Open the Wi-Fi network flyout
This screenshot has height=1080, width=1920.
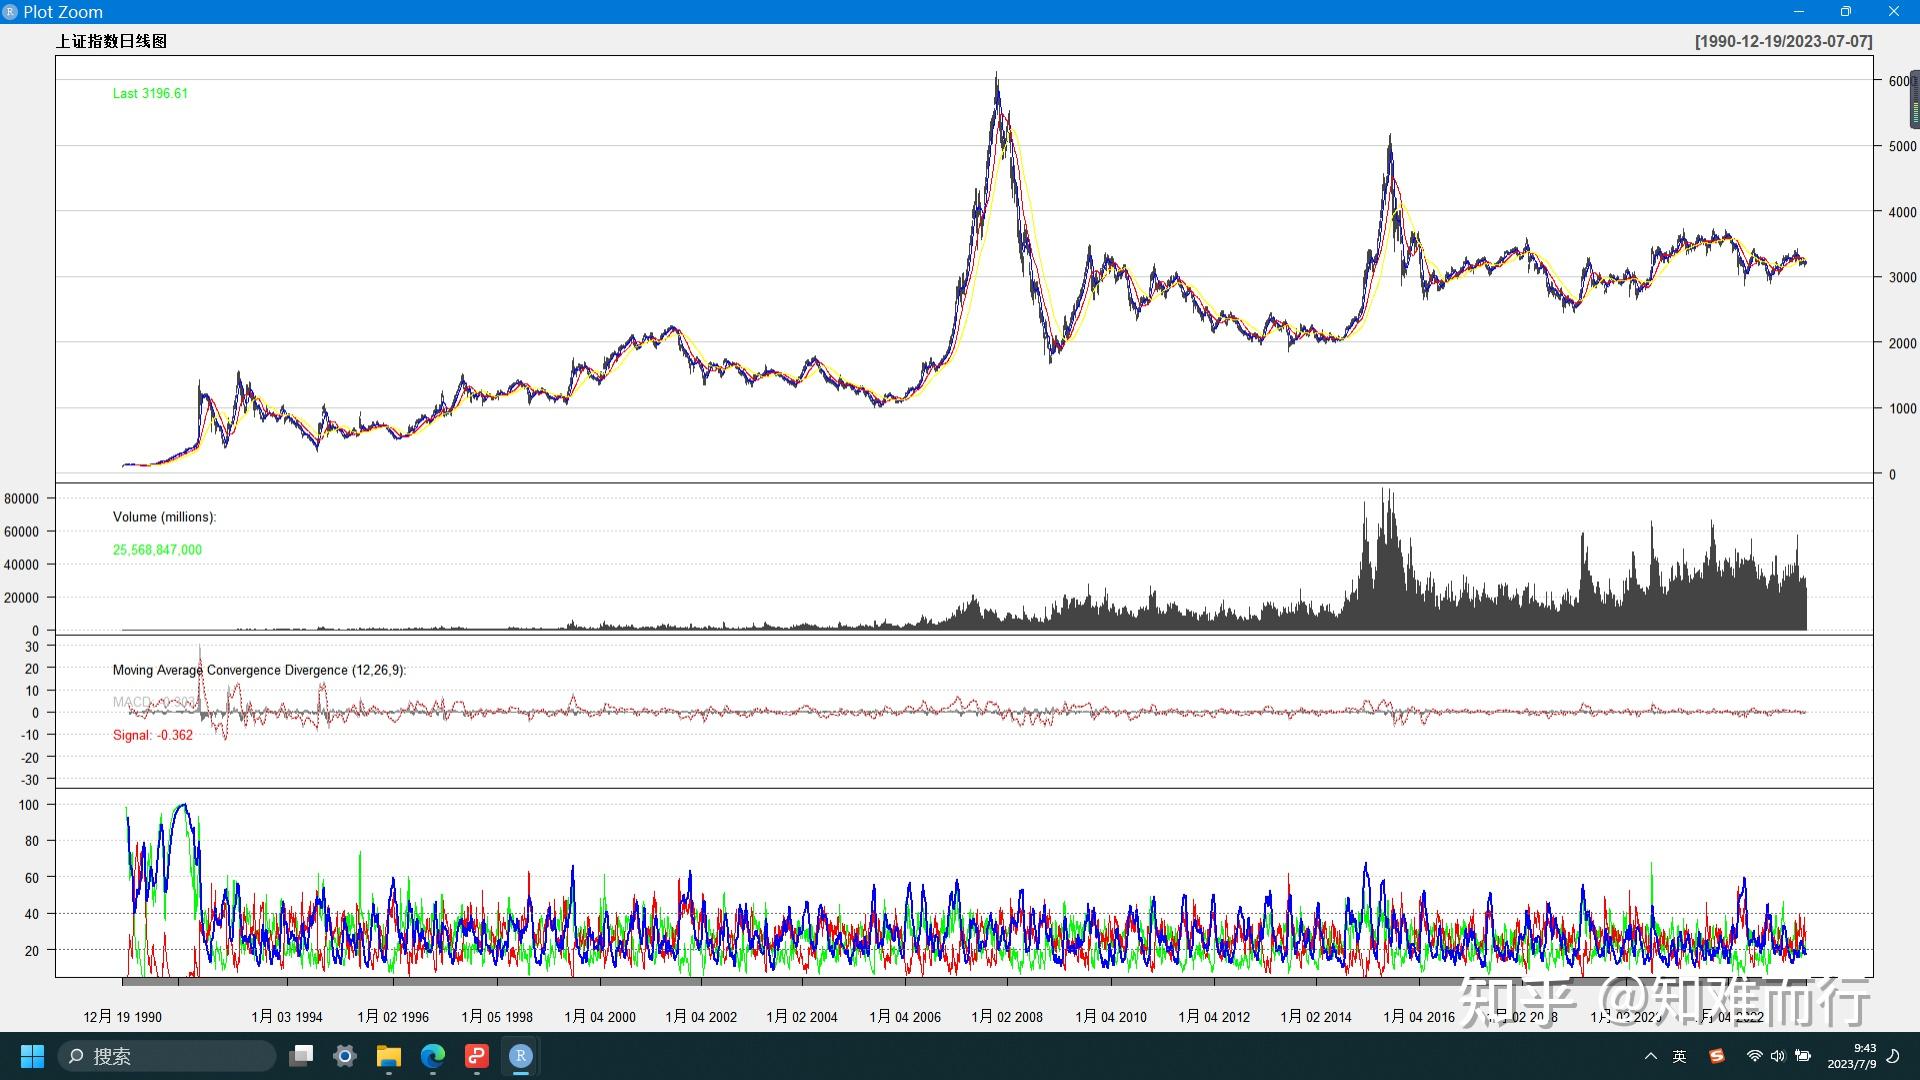(x=1754, y=1056)
